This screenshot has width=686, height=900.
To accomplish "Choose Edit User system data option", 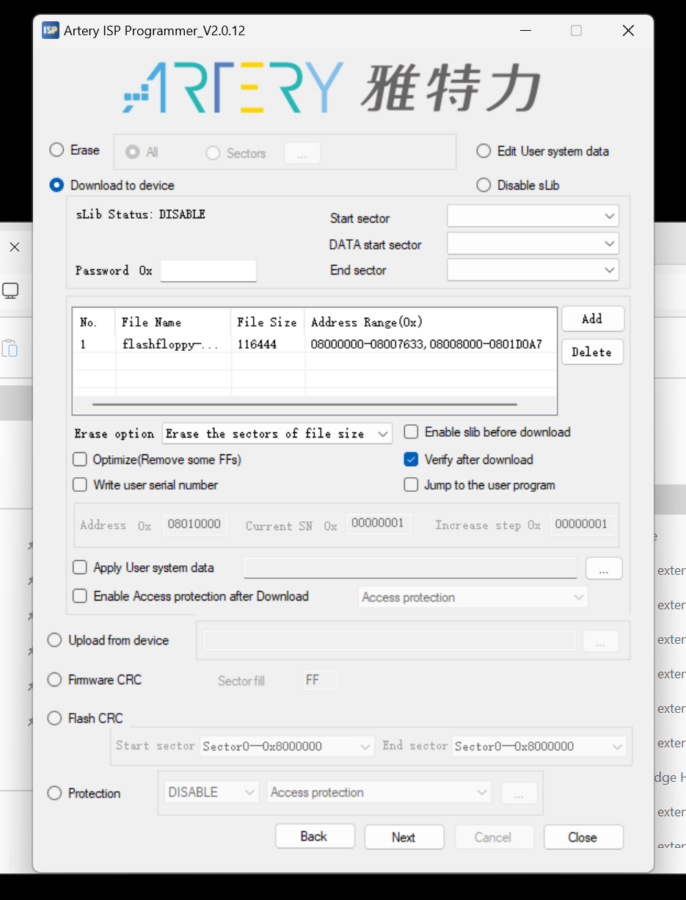I will [484, 151].
